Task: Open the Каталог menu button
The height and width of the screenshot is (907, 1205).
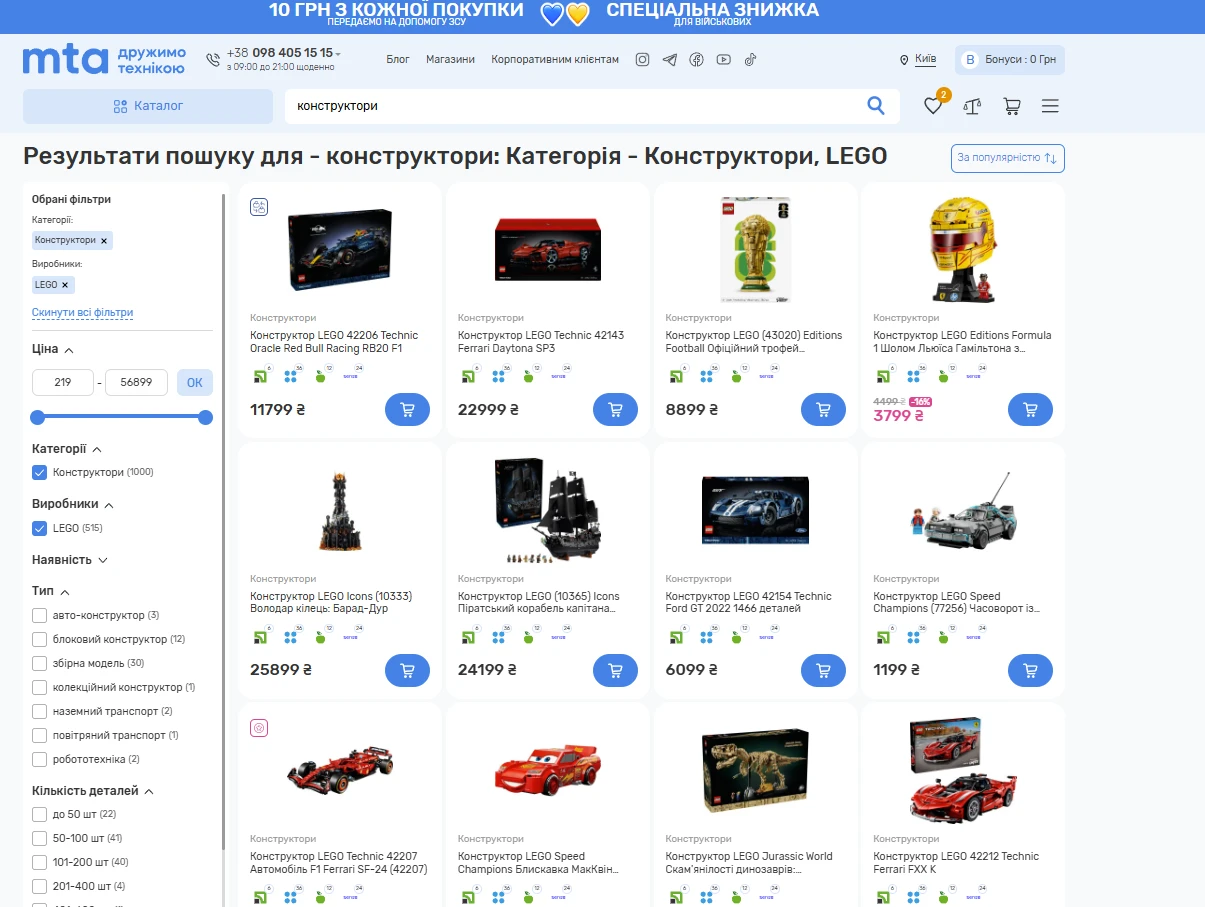Action: 148,106
